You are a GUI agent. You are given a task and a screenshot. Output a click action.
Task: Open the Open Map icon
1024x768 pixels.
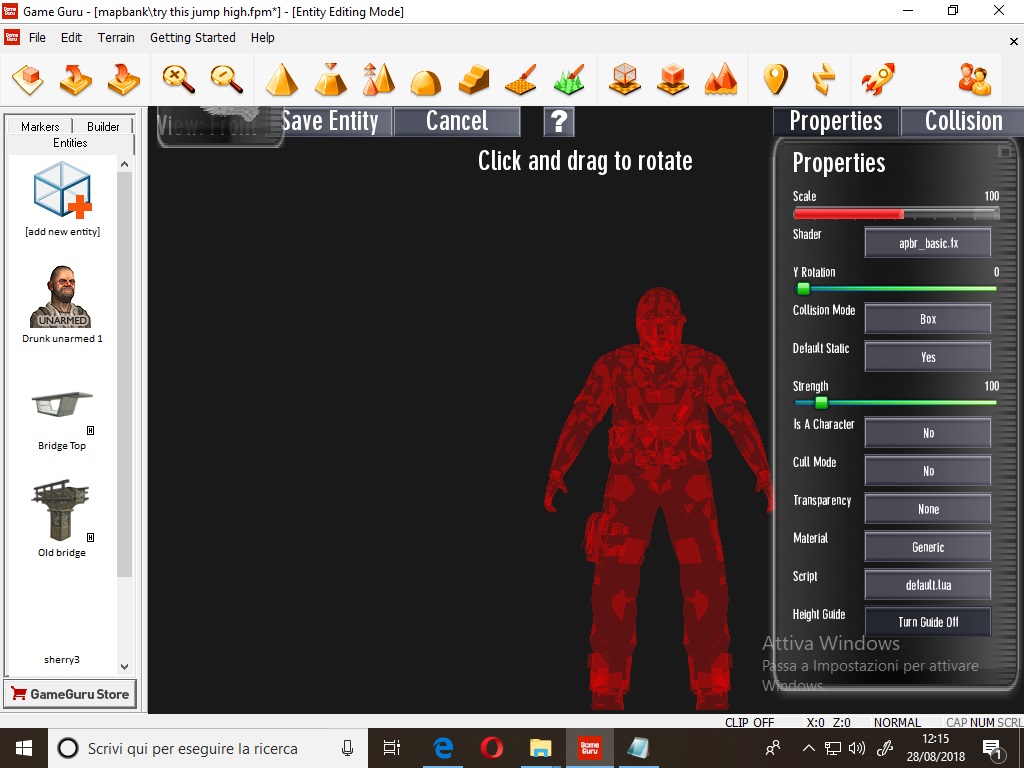[76, 78]
